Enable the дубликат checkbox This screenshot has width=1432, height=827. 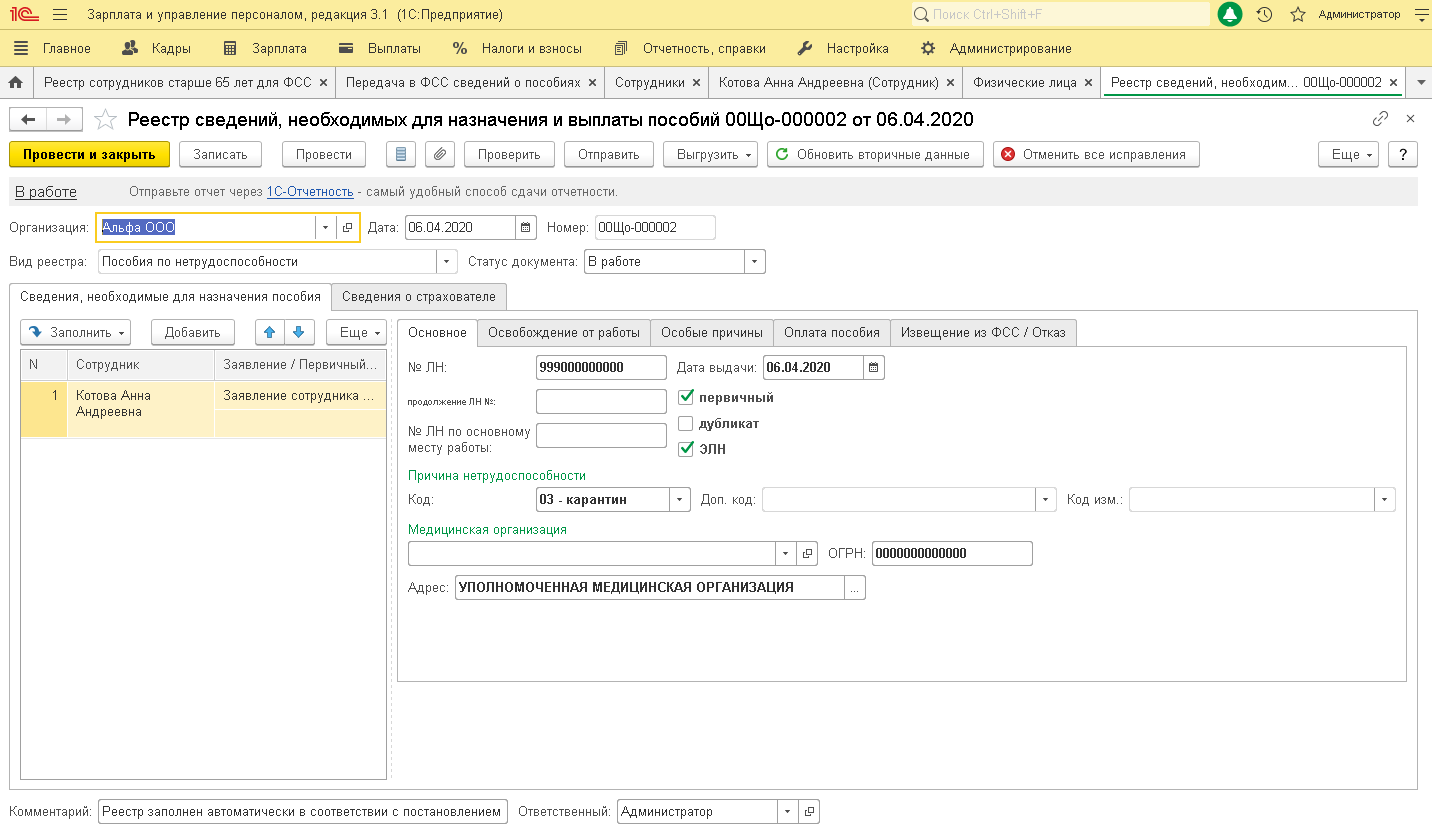pyautogui.click(x=686, y=423)
